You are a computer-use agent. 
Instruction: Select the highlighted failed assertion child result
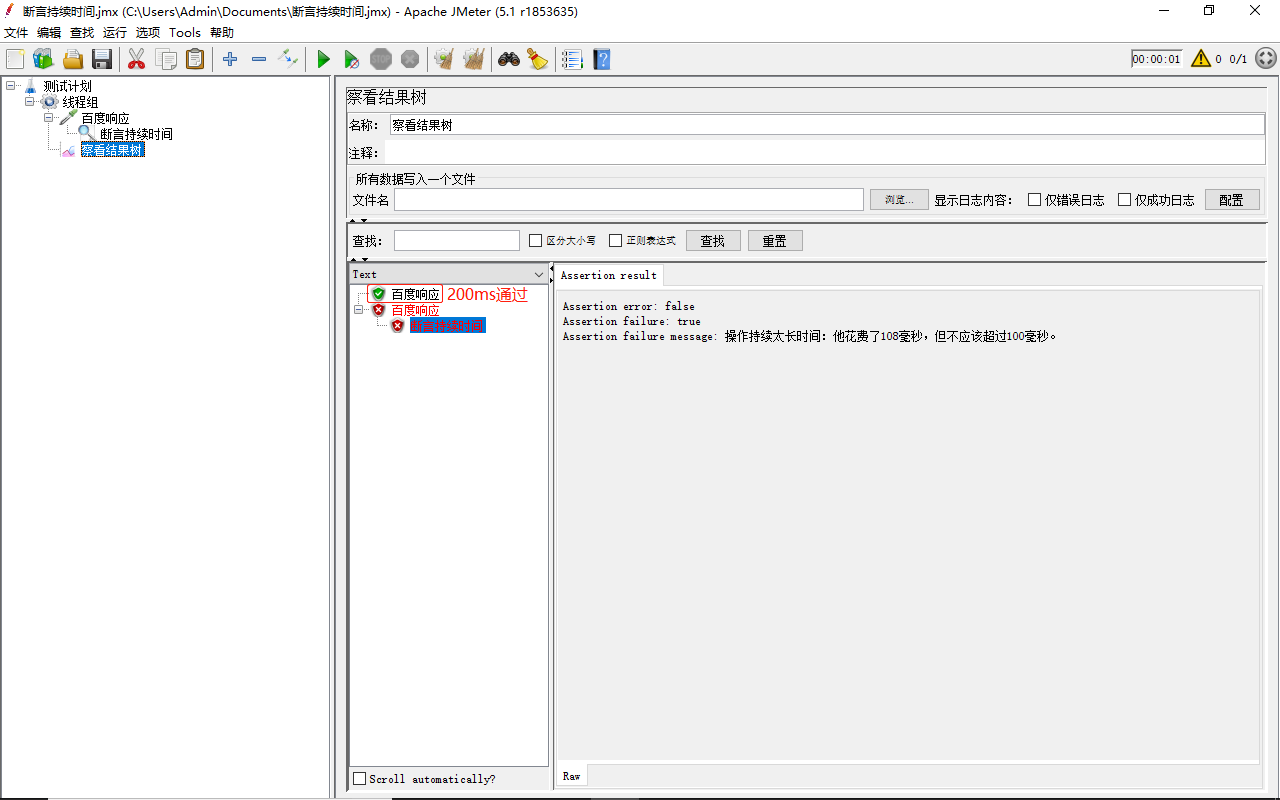point(447,326)
